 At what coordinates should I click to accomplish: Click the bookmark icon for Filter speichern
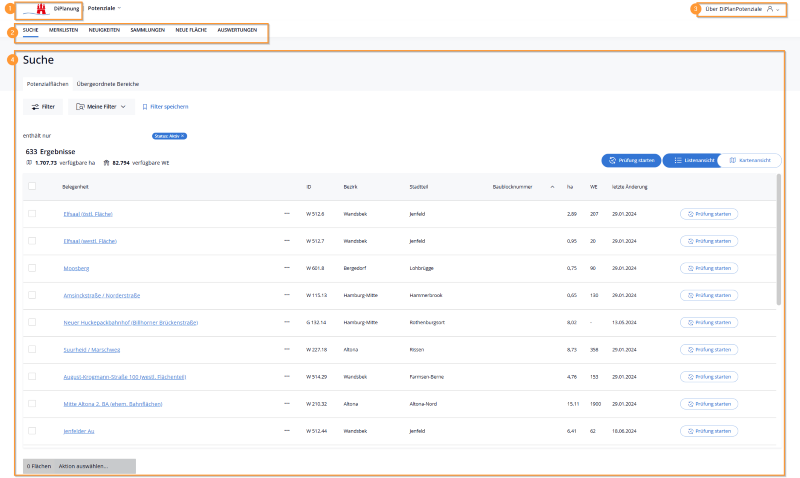point(145,106)
